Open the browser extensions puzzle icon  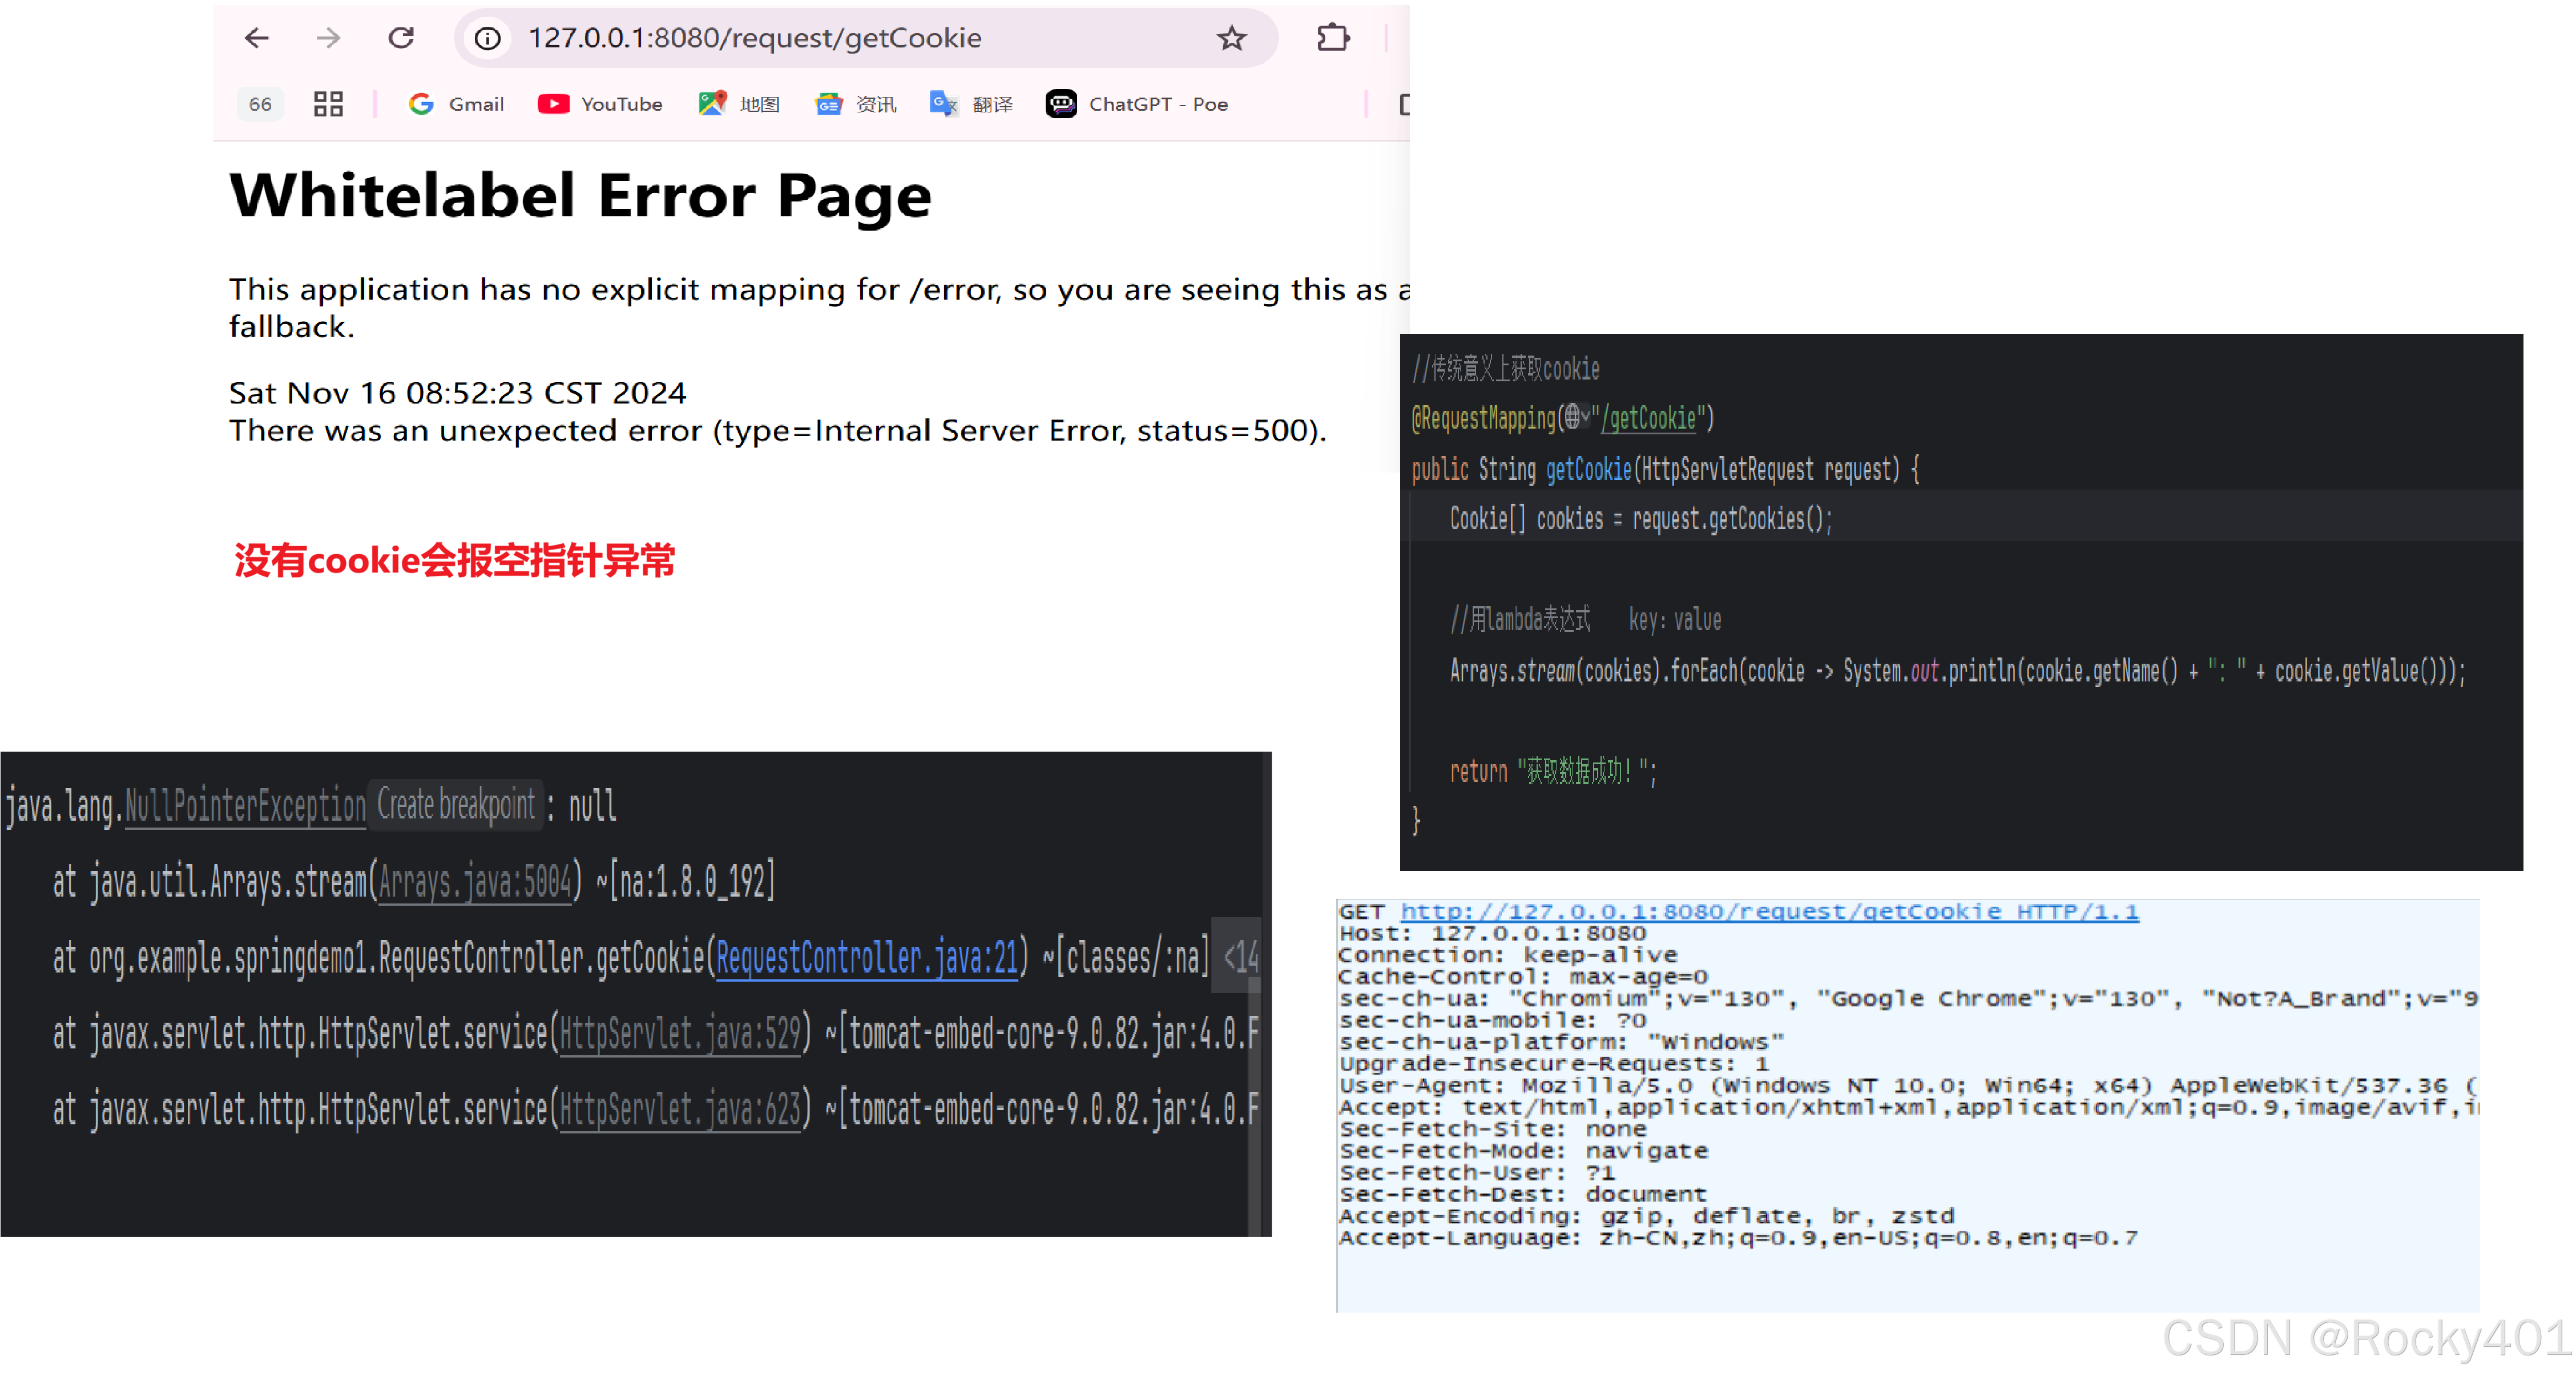(1333, 38)
